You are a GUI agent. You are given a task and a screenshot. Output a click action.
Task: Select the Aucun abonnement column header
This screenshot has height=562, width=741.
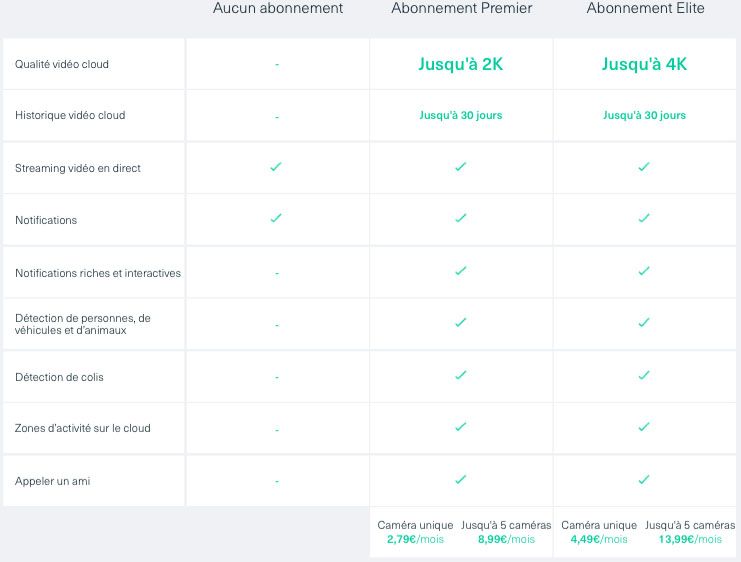(x=277, y=9)
